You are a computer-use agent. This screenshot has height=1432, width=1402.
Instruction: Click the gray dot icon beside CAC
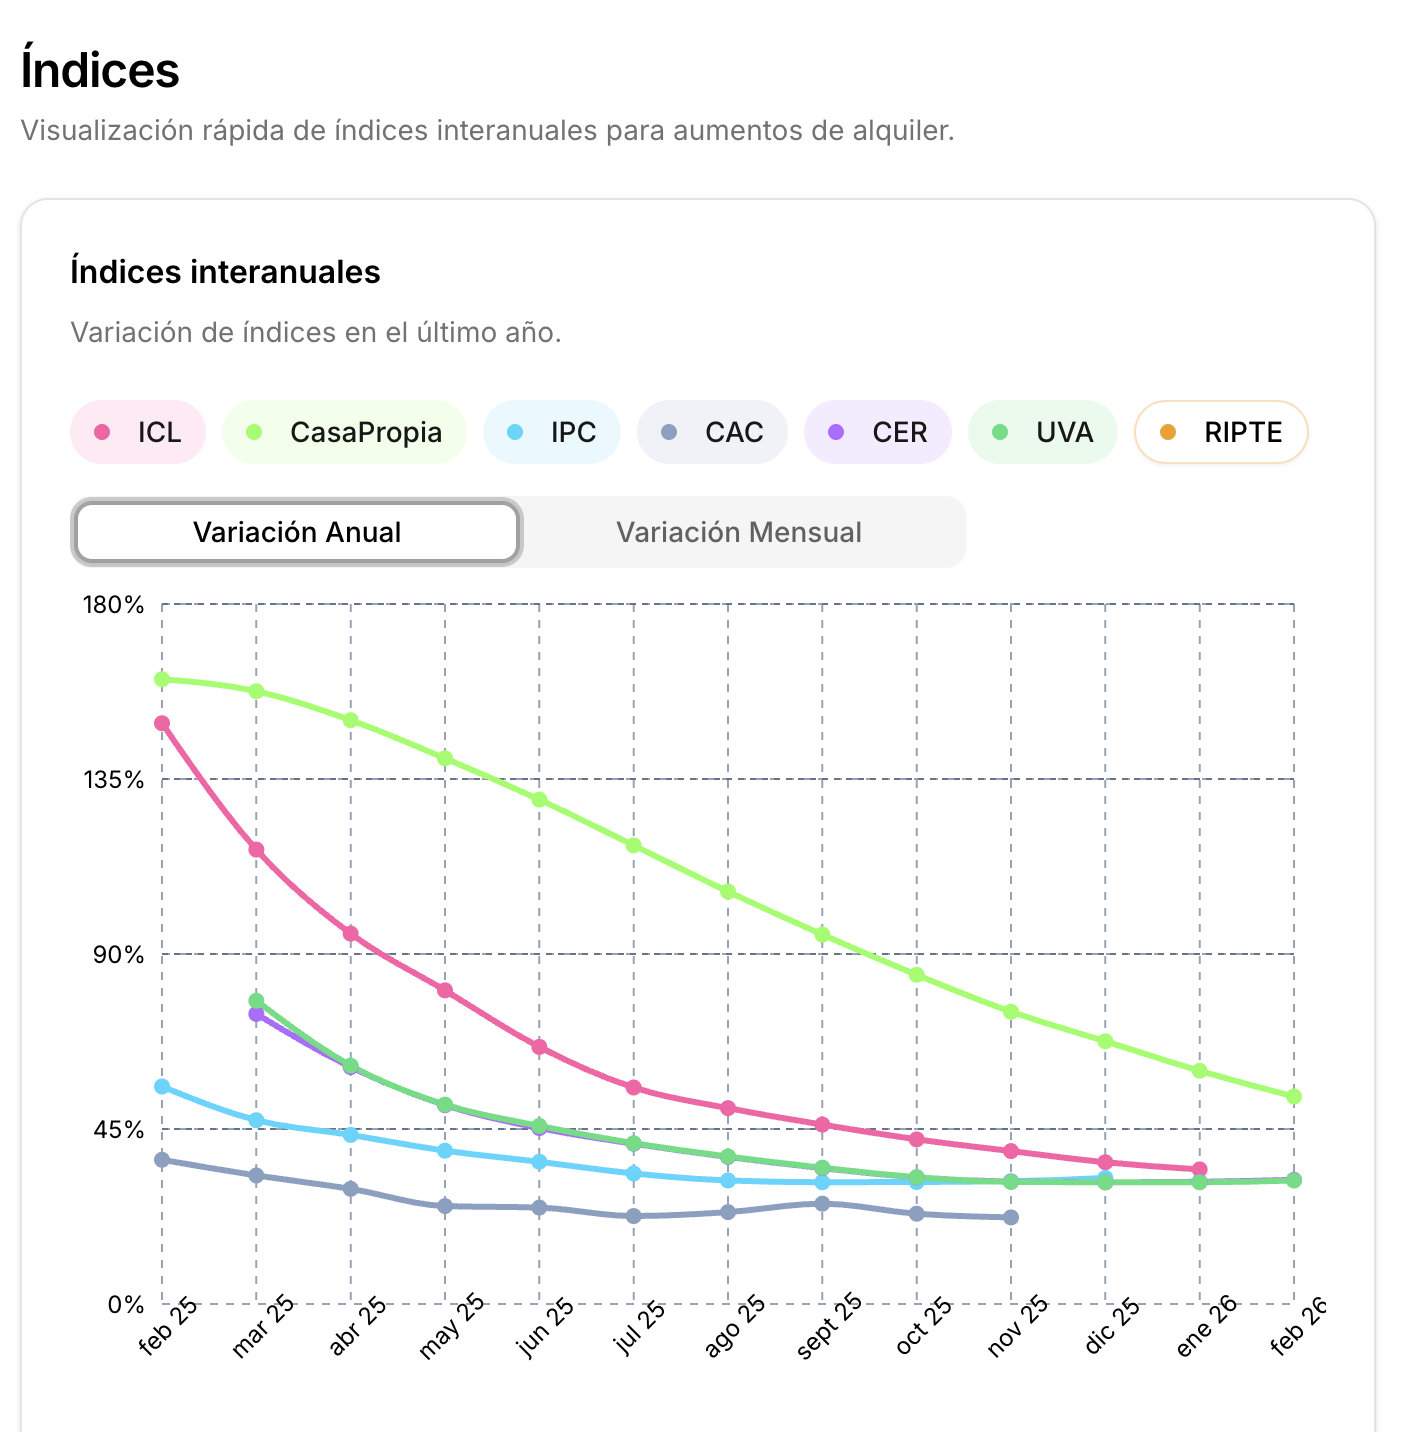(x=668, y=432)
